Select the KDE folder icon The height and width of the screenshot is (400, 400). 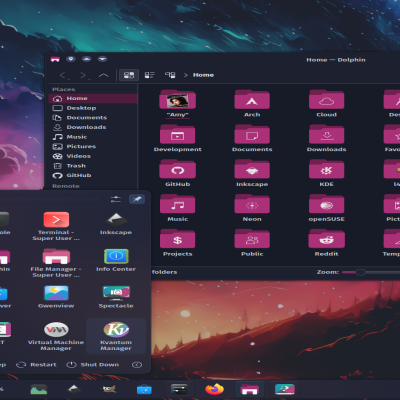click(326, 169)
